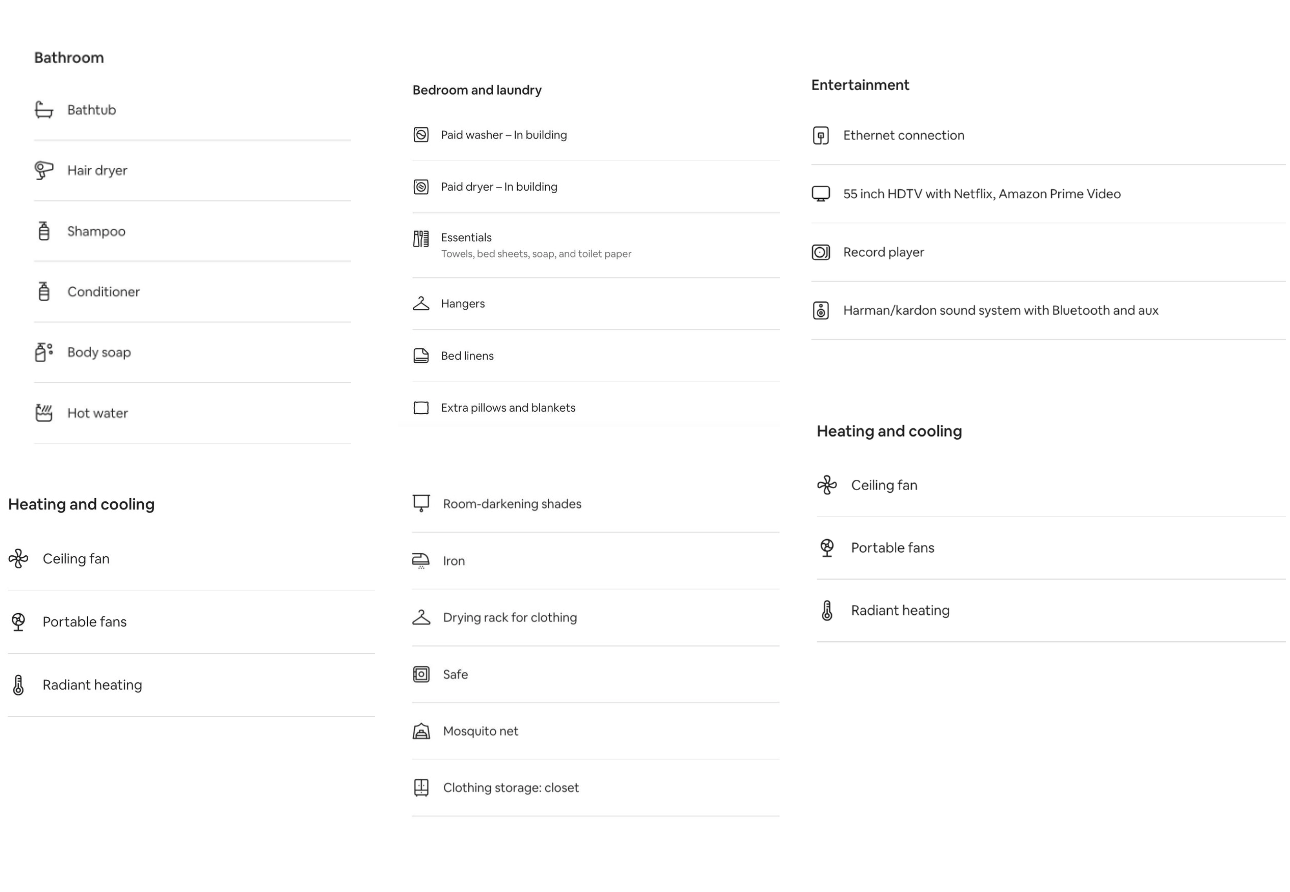1290x892 pixels.
Task: Click the Hot water icon
Action: coord(44,413)
